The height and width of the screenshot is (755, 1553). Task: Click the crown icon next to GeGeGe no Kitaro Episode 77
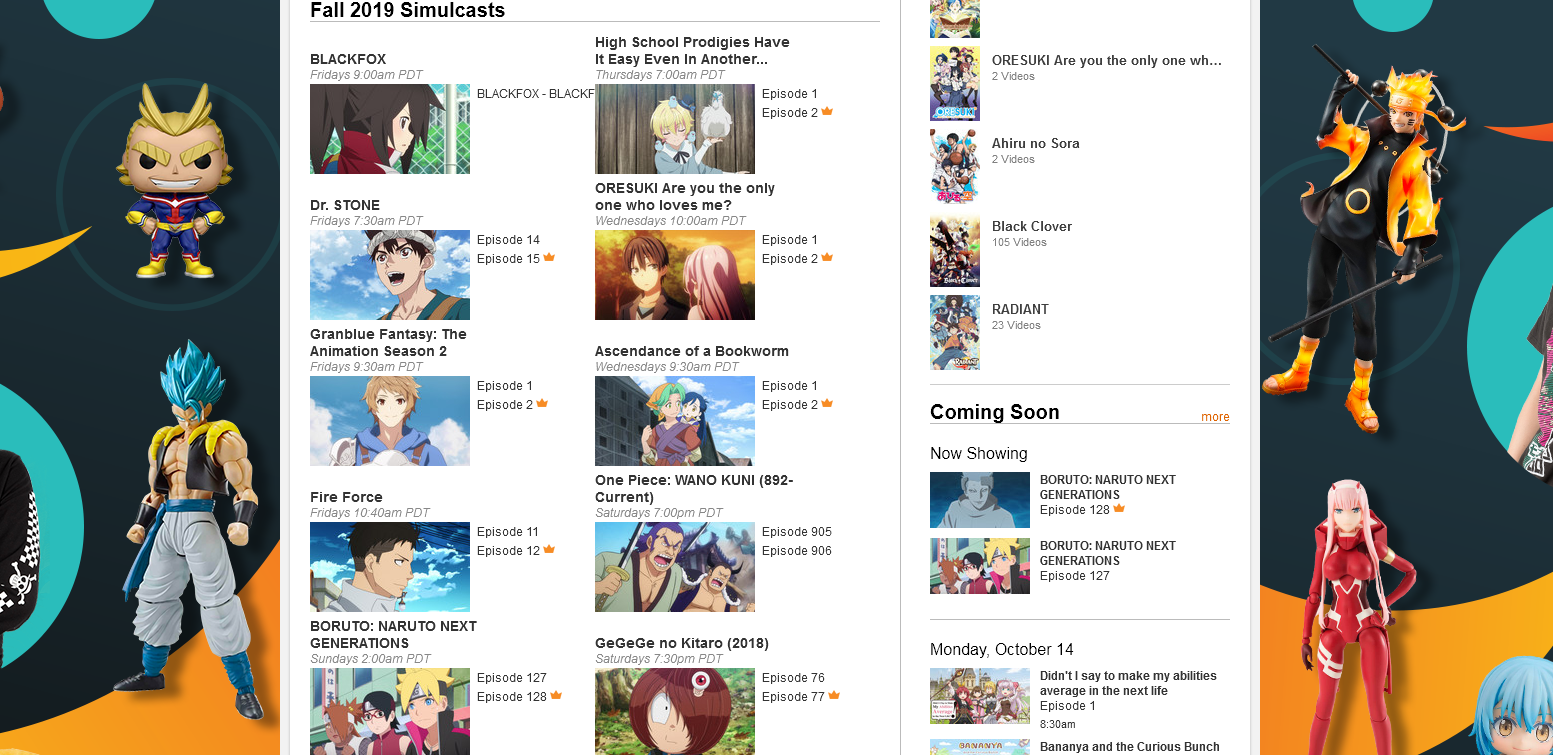pos(834,696)
